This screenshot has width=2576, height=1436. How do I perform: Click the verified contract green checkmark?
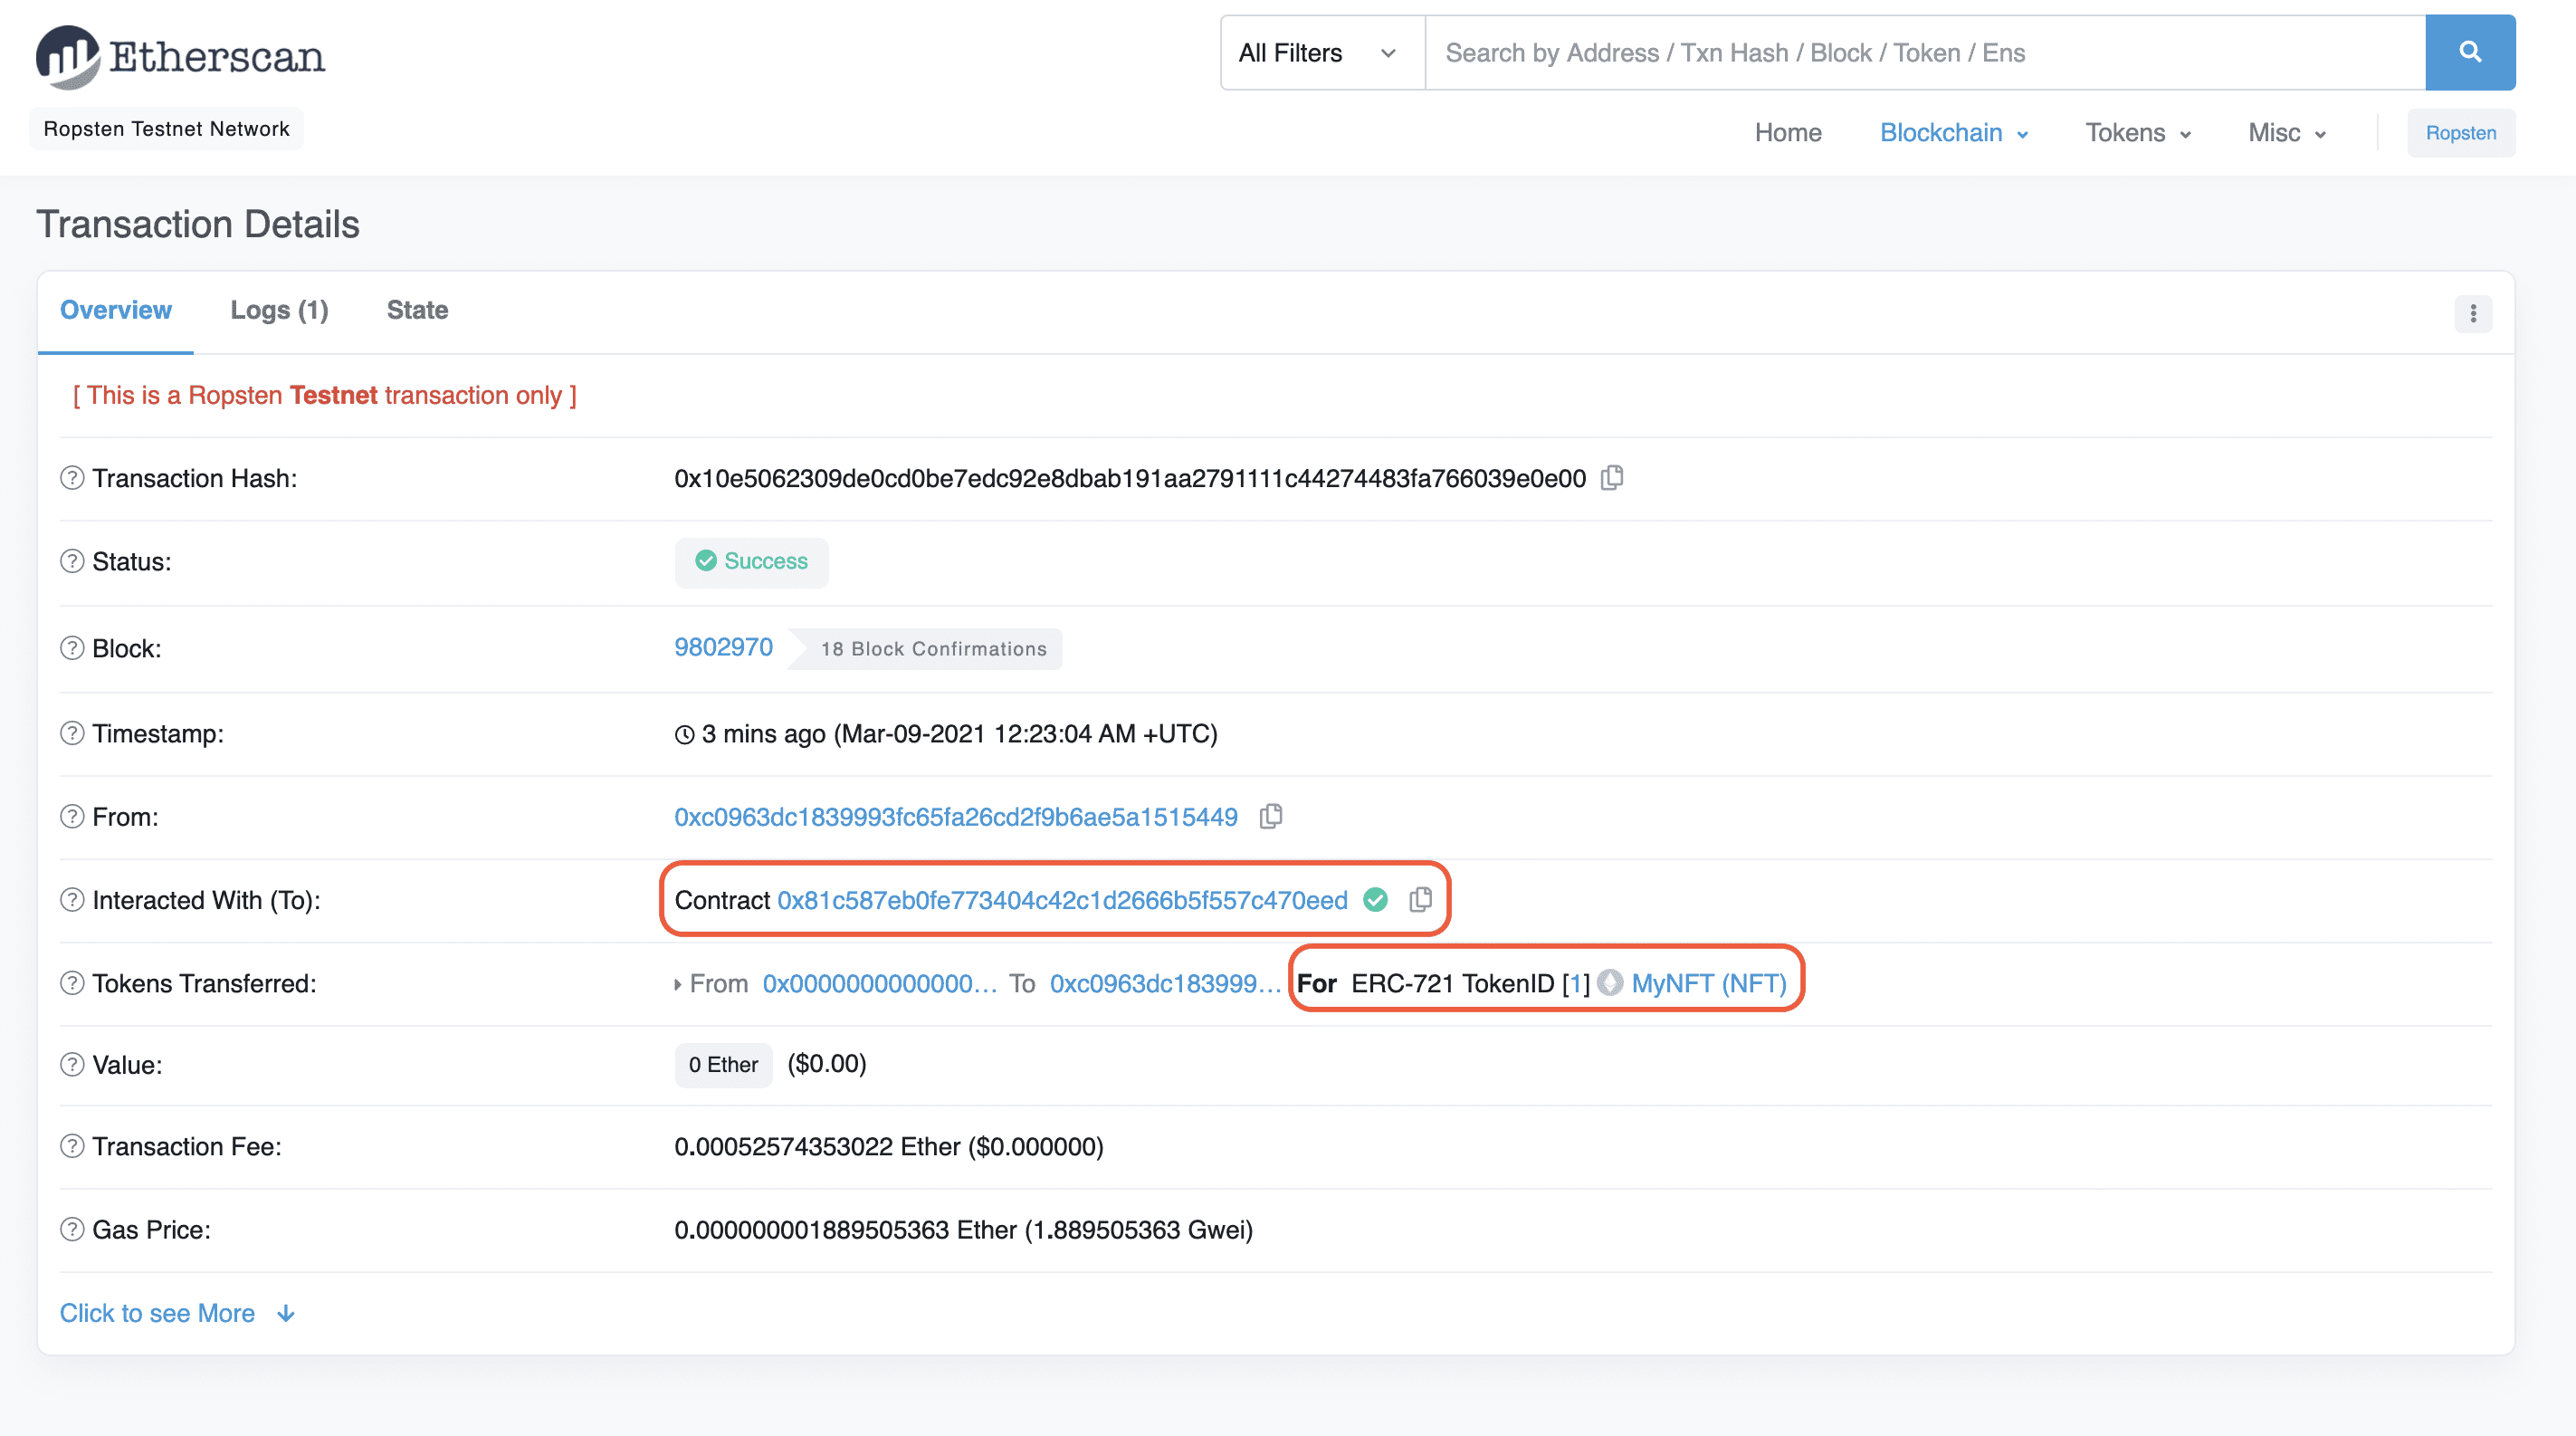1375,900
